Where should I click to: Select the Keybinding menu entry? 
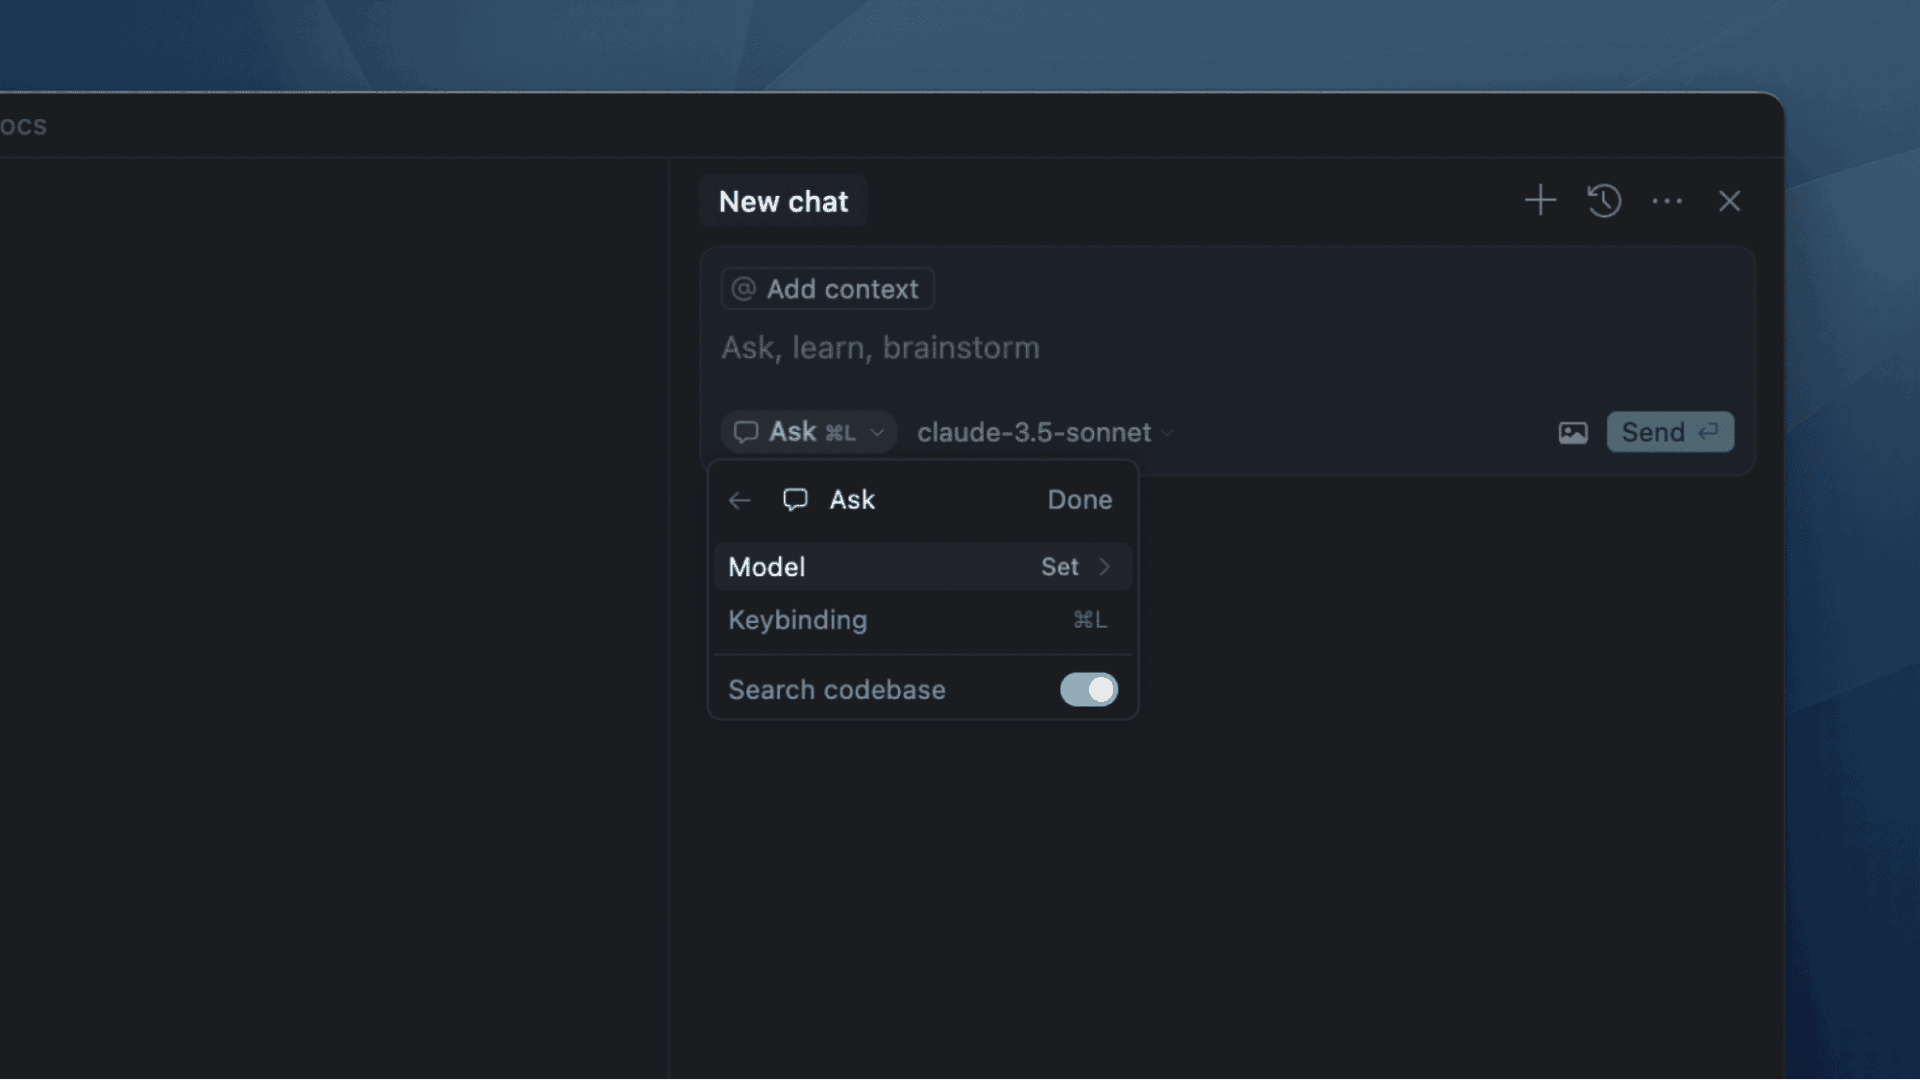798,620
